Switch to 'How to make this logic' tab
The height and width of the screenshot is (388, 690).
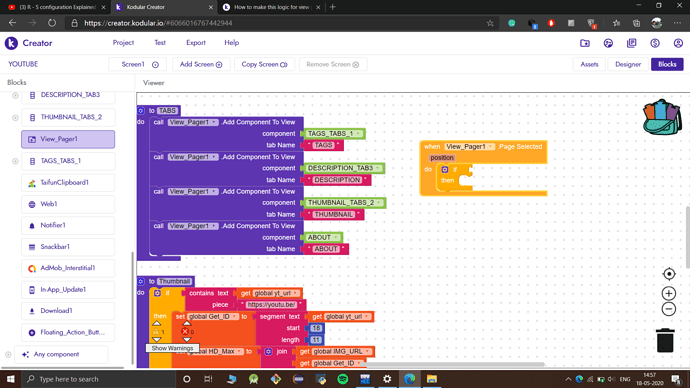(272, 7)
